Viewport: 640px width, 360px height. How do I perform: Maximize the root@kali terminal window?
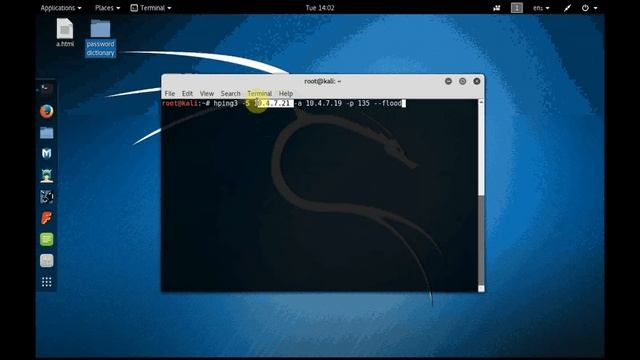[462, 81]
